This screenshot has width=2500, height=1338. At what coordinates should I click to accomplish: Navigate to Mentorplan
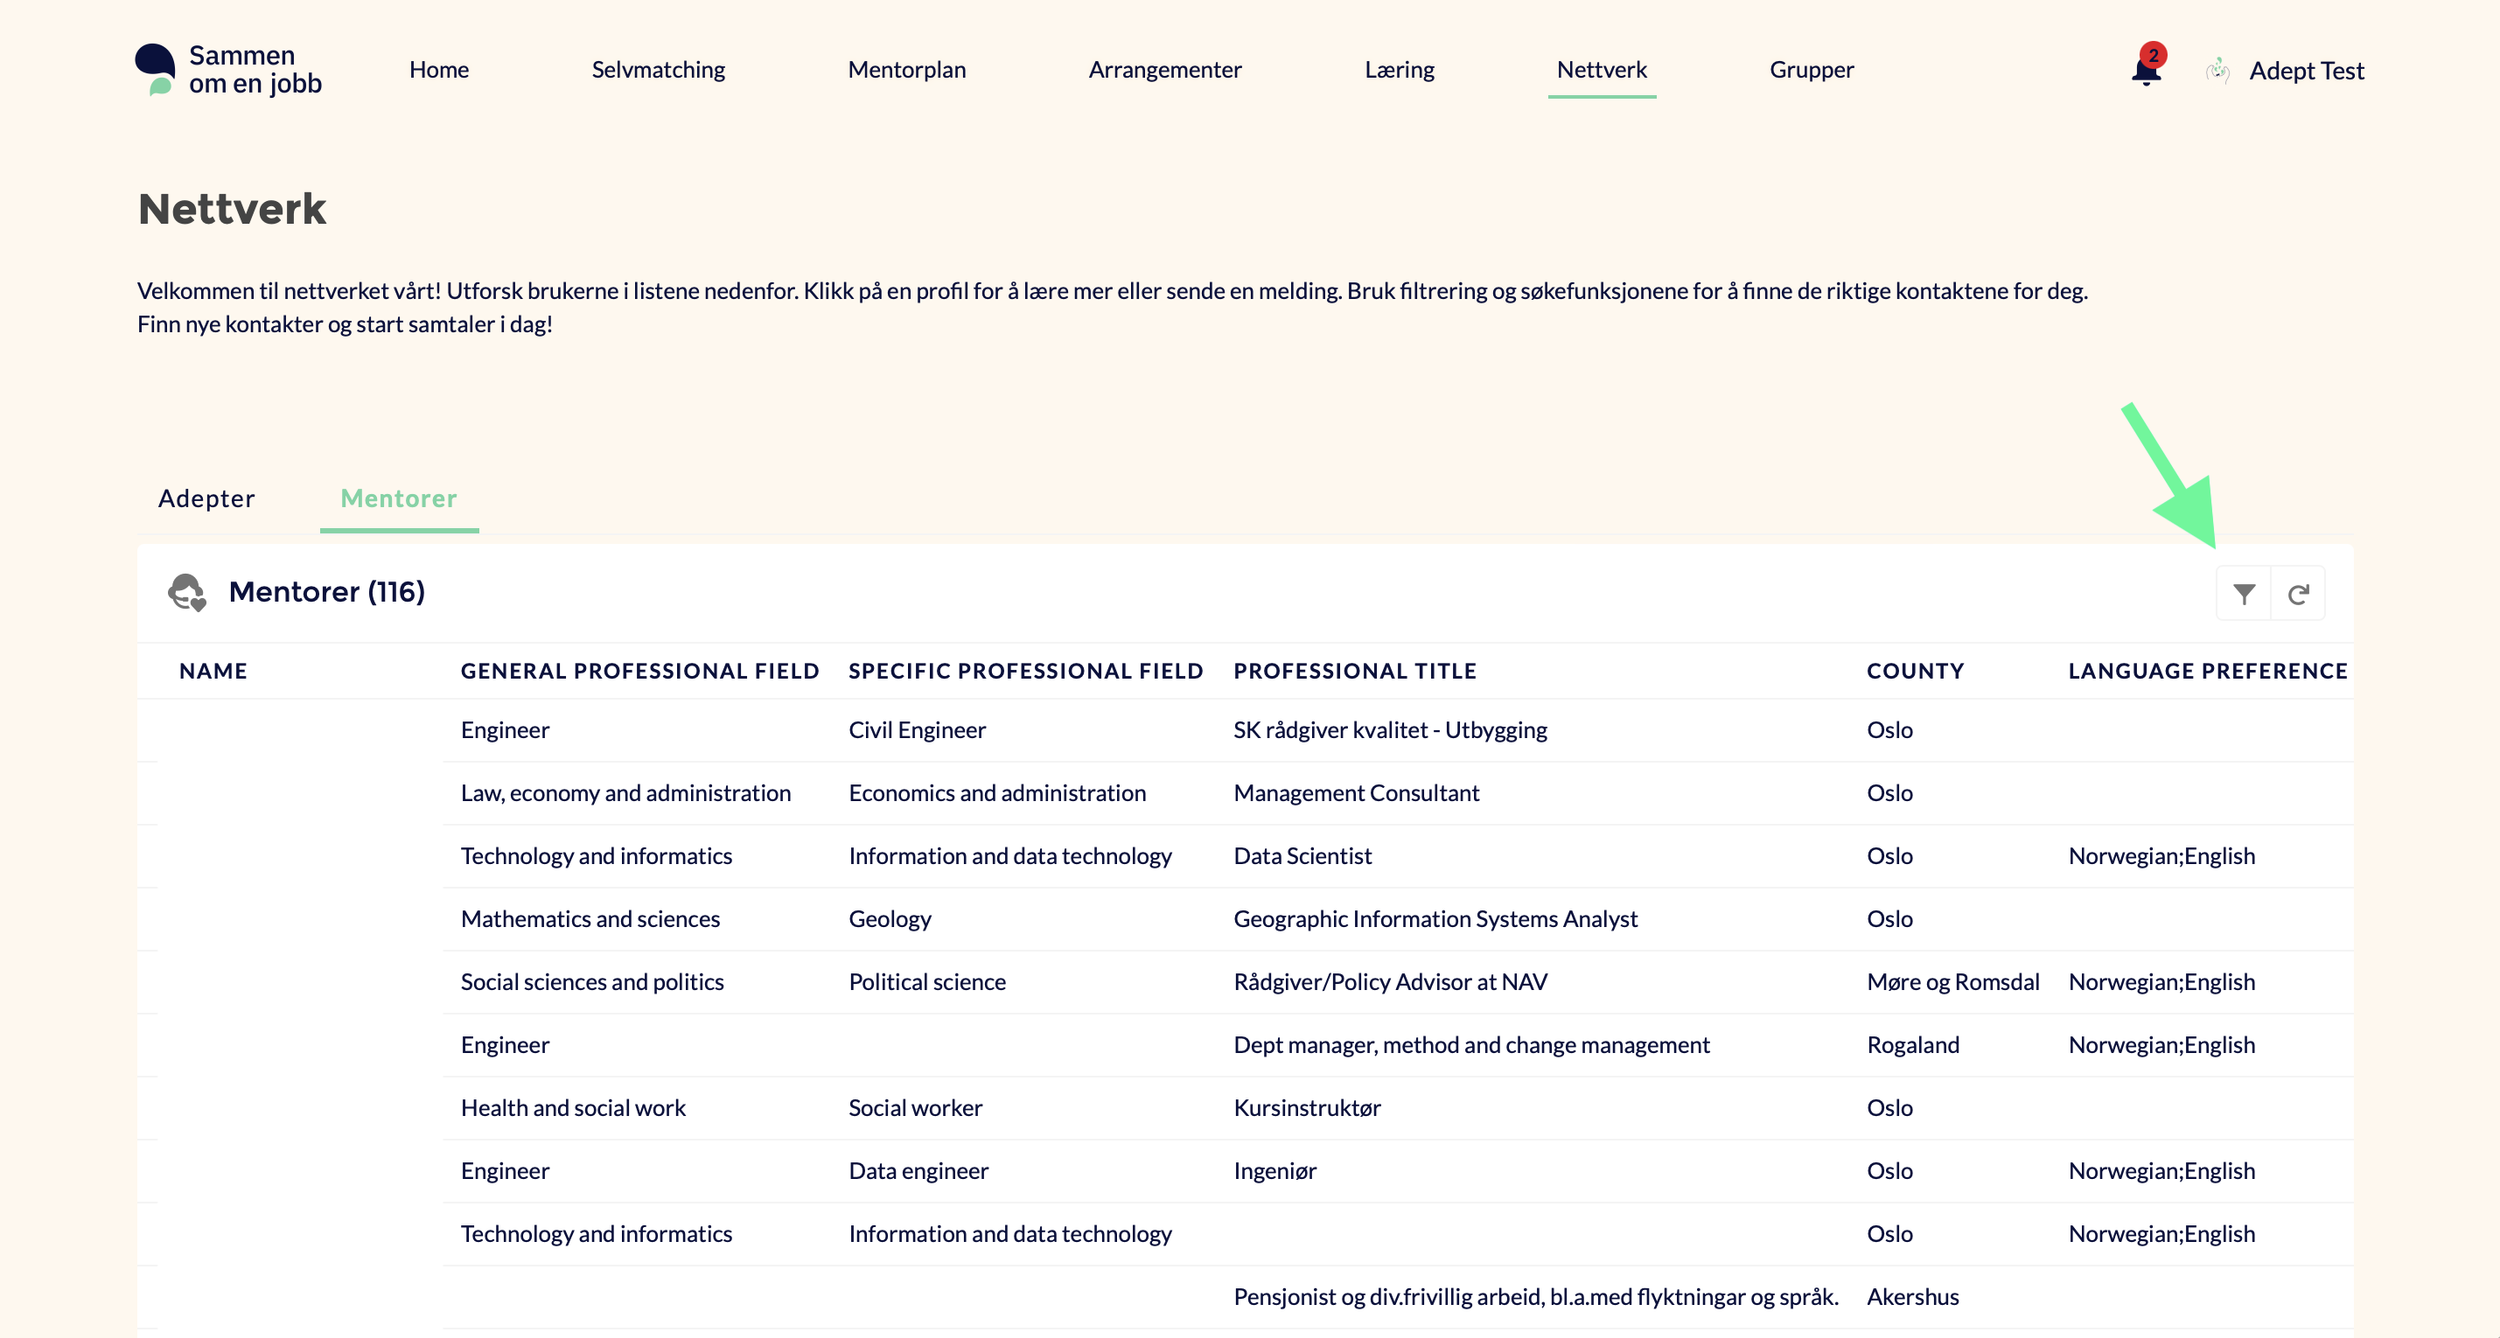click(906, 70)
